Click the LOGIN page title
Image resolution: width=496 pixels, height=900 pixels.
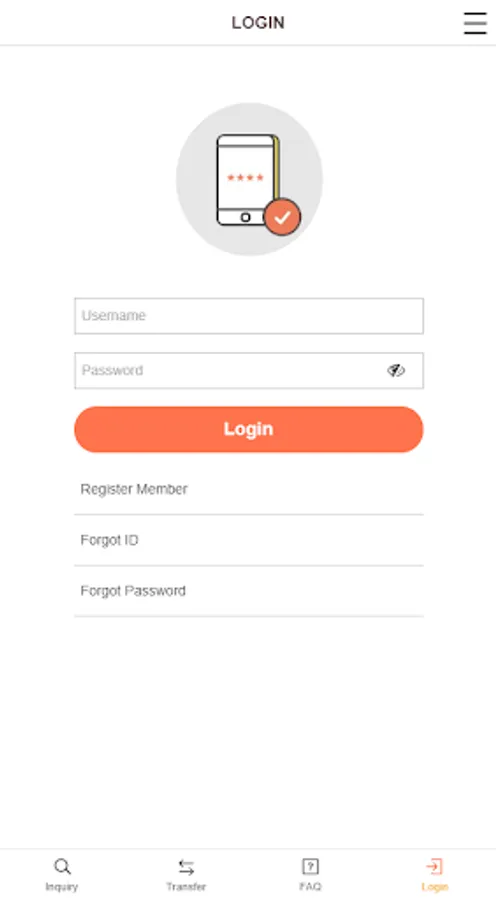coord(258,23)
